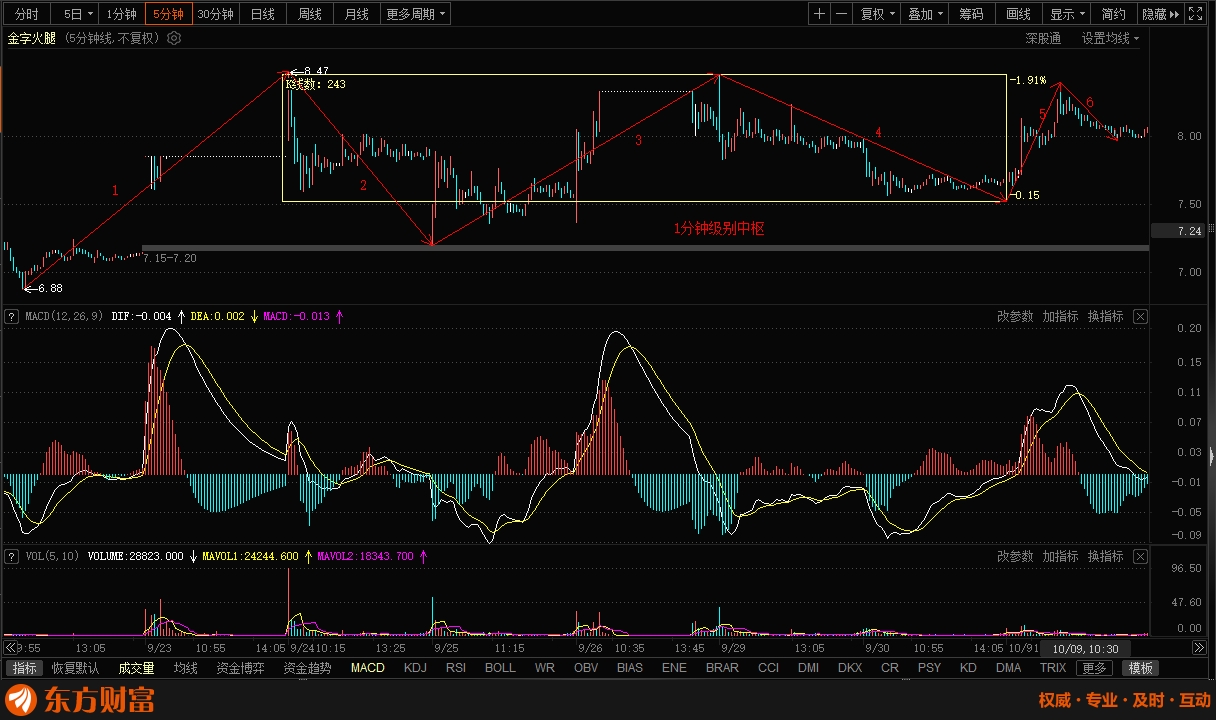Select the ENE indicator tab
The width and height of the screenshot is (1216, 720).
coord(674,668)
